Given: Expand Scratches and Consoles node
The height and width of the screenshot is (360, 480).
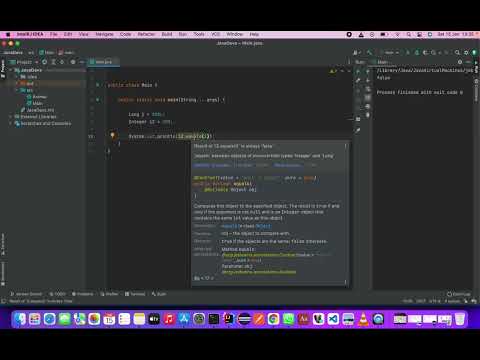Looking at the screenshot, I should (11, 123).
